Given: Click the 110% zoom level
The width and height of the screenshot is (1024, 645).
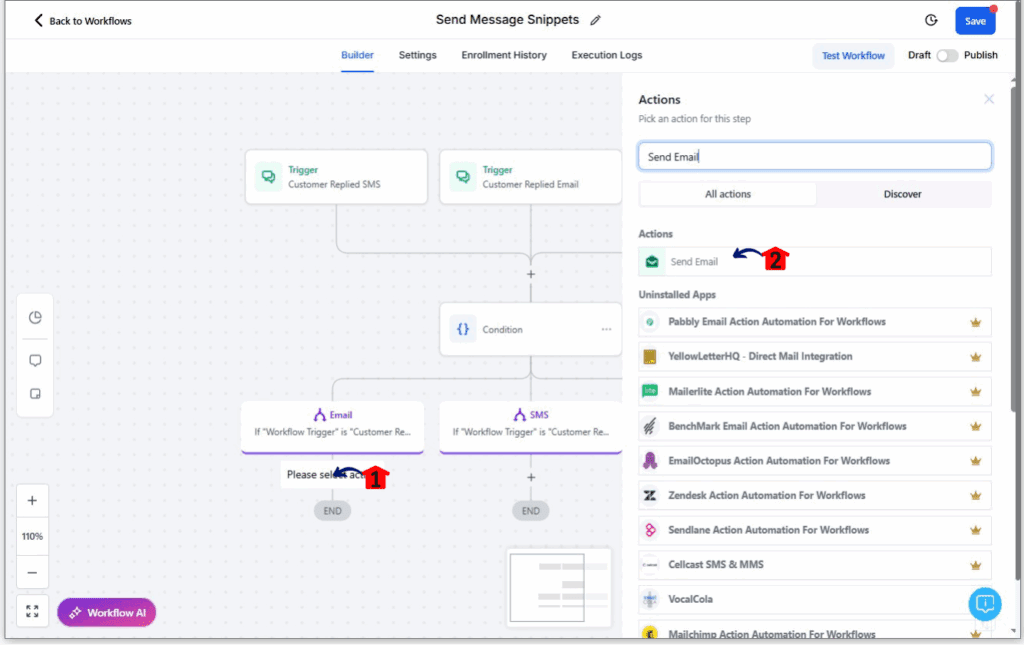Looking at the screenshot, I should click(x=32, y=537).
